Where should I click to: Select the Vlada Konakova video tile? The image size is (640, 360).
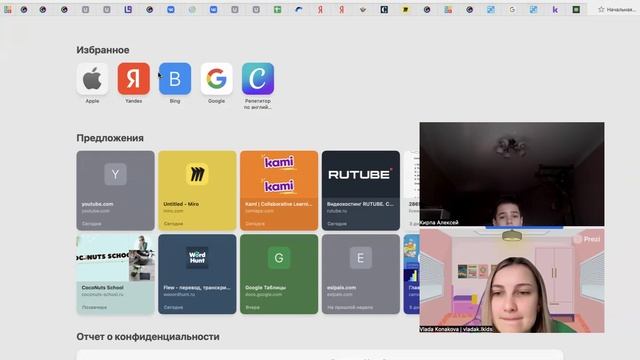pyautogui.click(x=512, y=281)
